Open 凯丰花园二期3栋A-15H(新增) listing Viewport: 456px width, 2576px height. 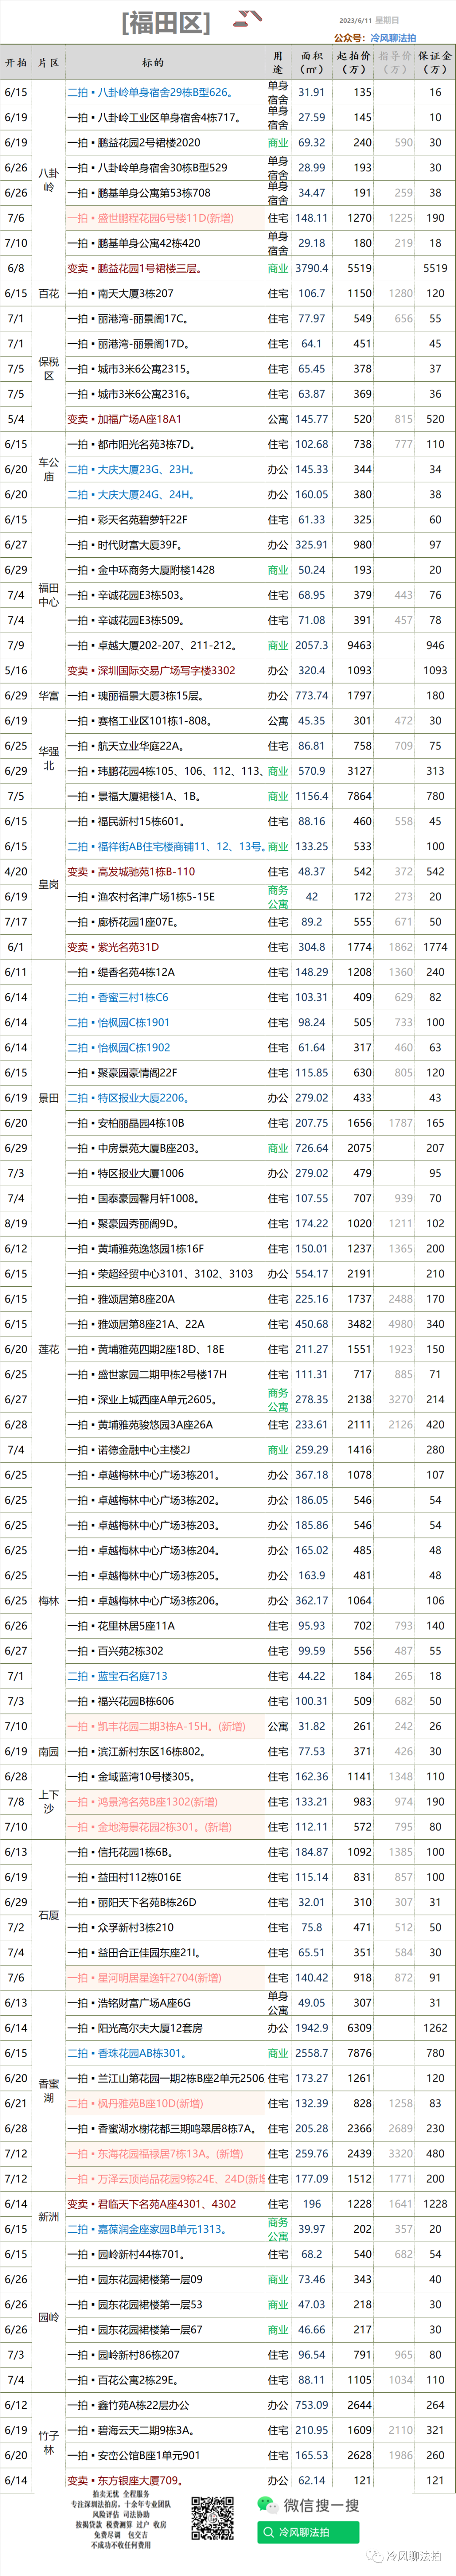pos(156,1727)
